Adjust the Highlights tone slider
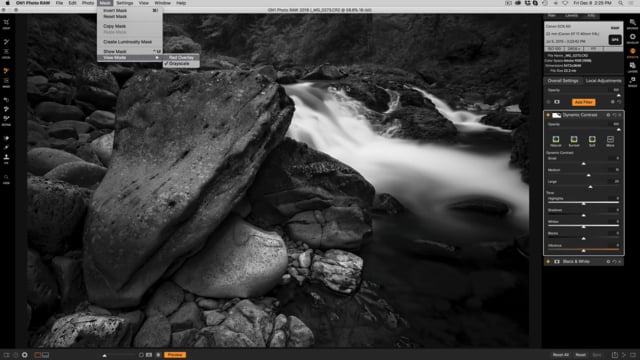Screen dimensions: 640x360 pyautogui.click(x=583, y=203)
